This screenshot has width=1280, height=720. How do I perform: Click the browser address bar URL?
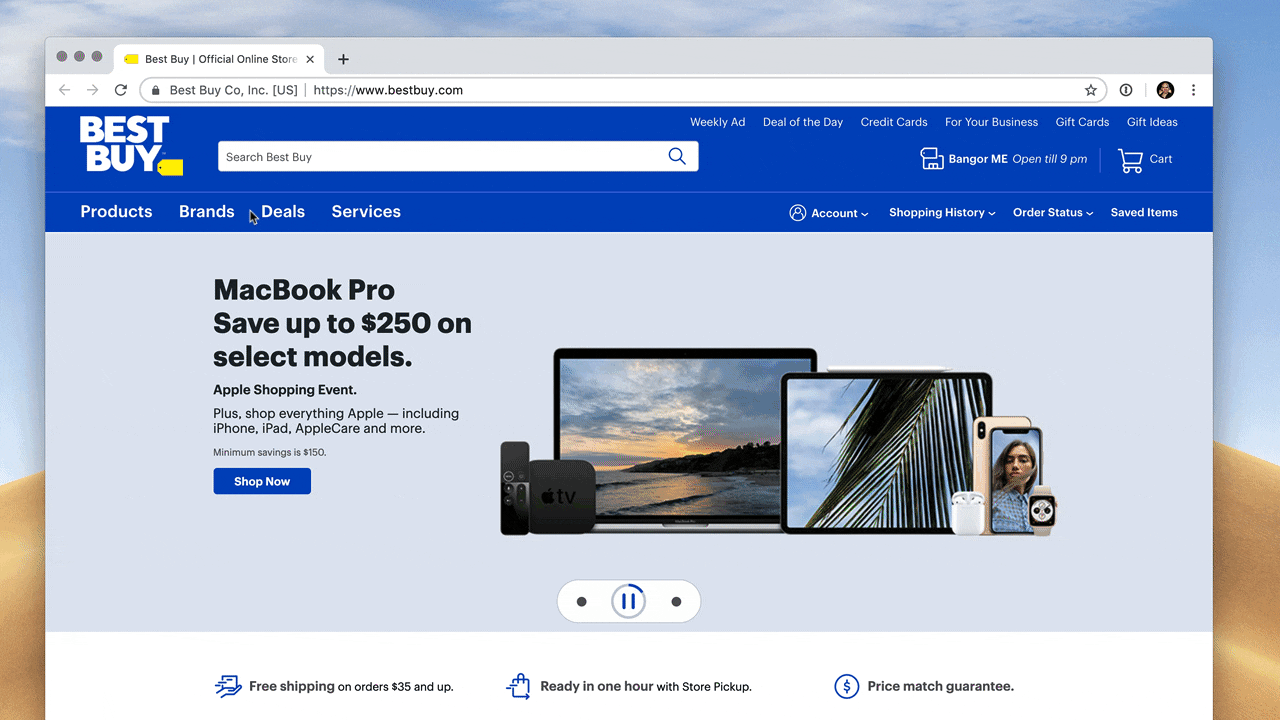pos(388,90)
